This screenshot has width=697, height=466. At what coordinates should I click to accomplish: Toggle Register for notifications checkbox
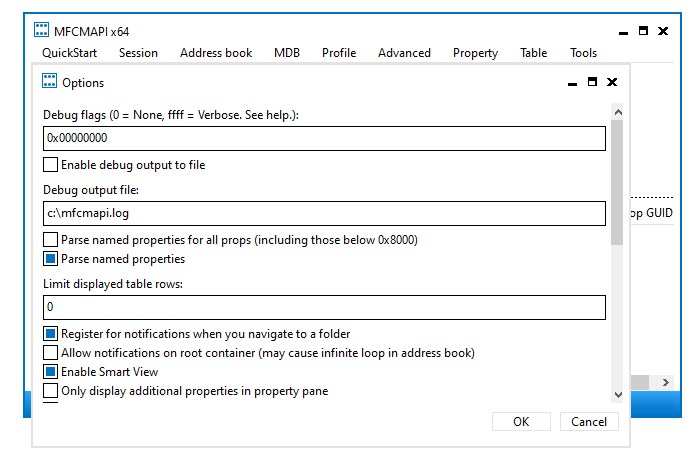(51, 334)
